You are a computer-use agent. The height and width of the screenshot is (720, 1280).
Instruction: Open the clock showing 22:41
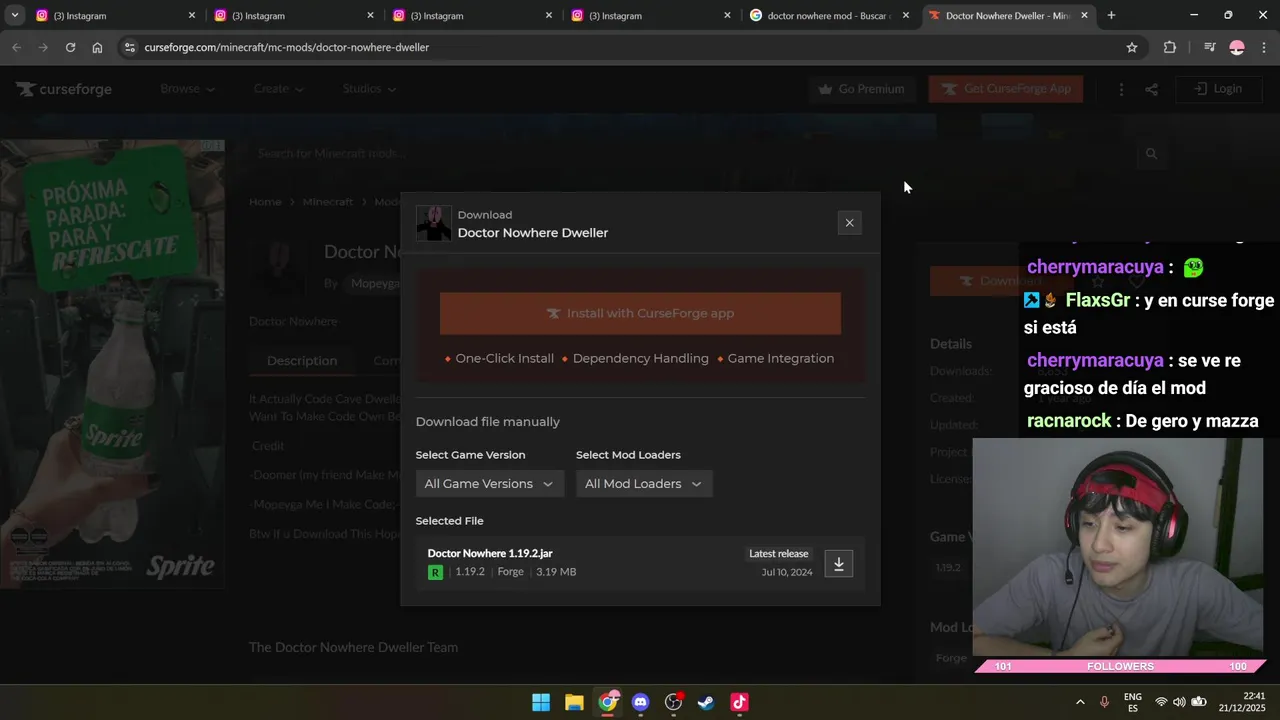[1243, 702]
